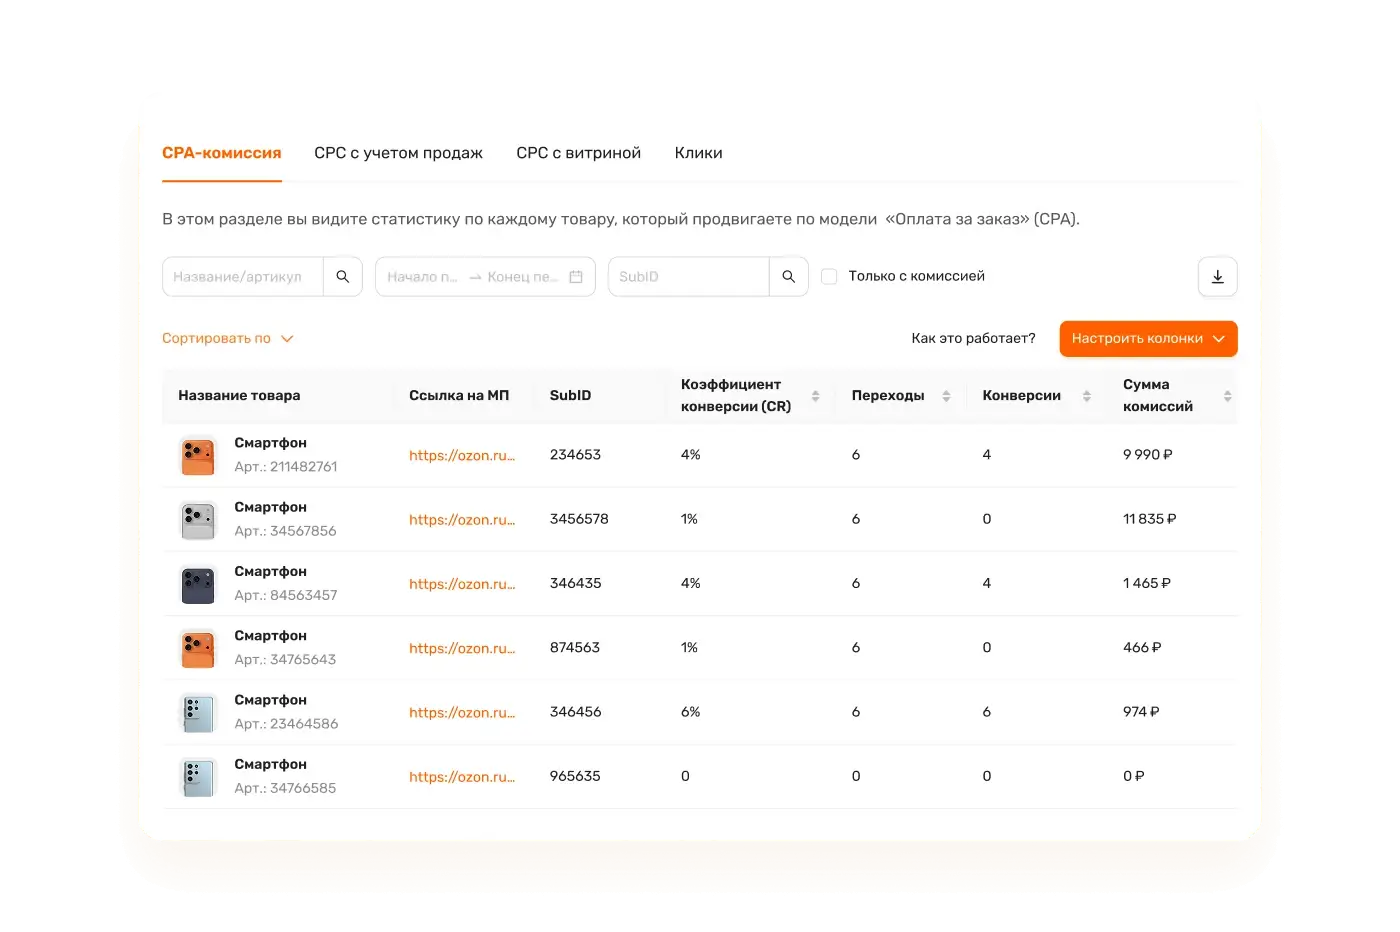
Task: Enable the Только с комиссией checkbox
Action: tap(829, 277)
